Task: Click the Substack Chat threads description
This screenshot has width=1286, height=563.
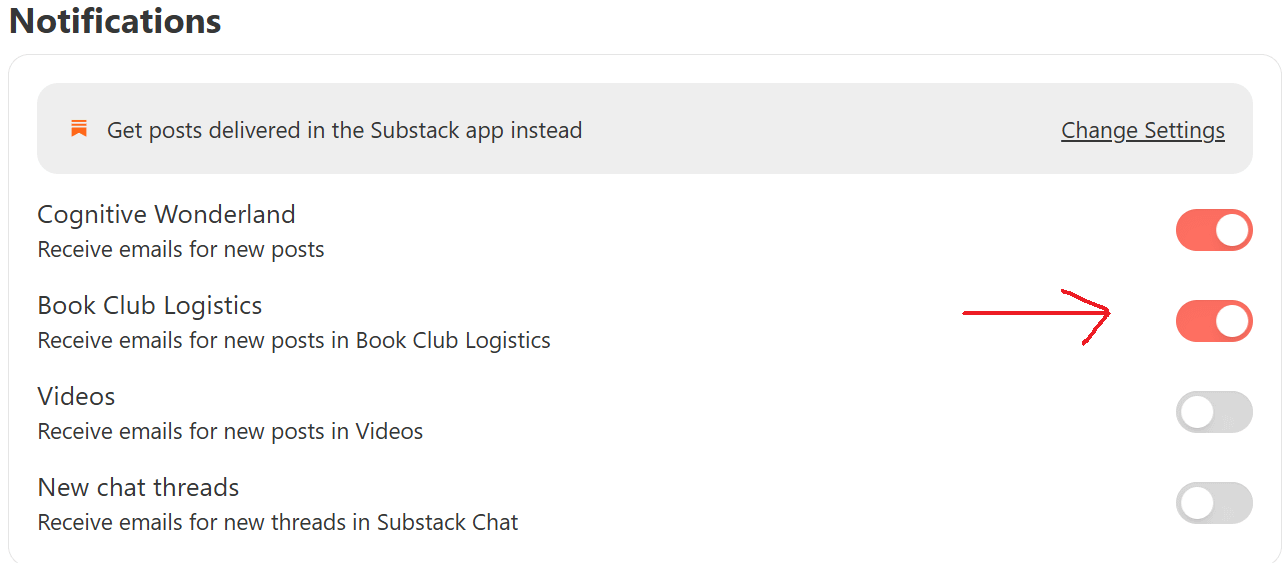Action: tap(278, 522)
